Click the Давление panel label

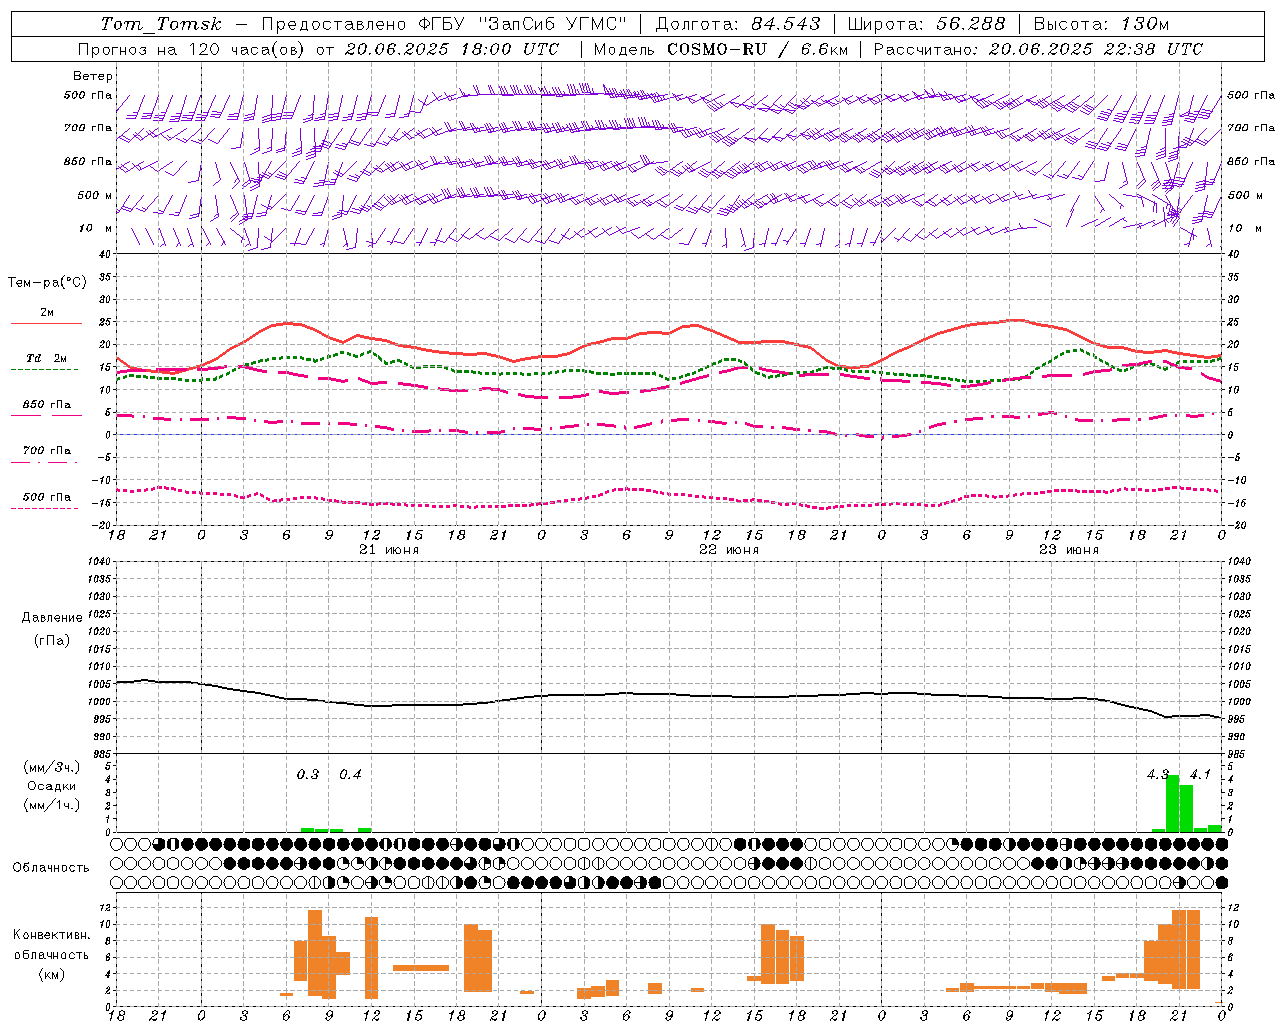[52, 618]
